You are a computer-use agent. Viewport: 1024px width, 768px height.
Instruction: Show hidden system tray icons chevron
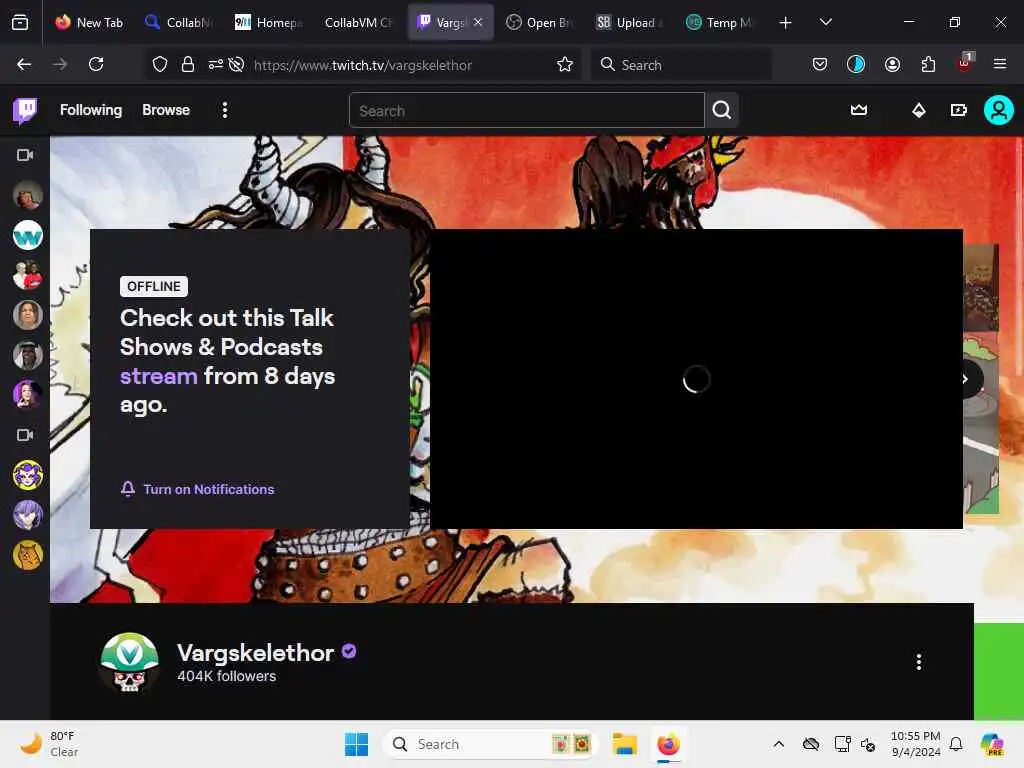click(x=778, y=744)
